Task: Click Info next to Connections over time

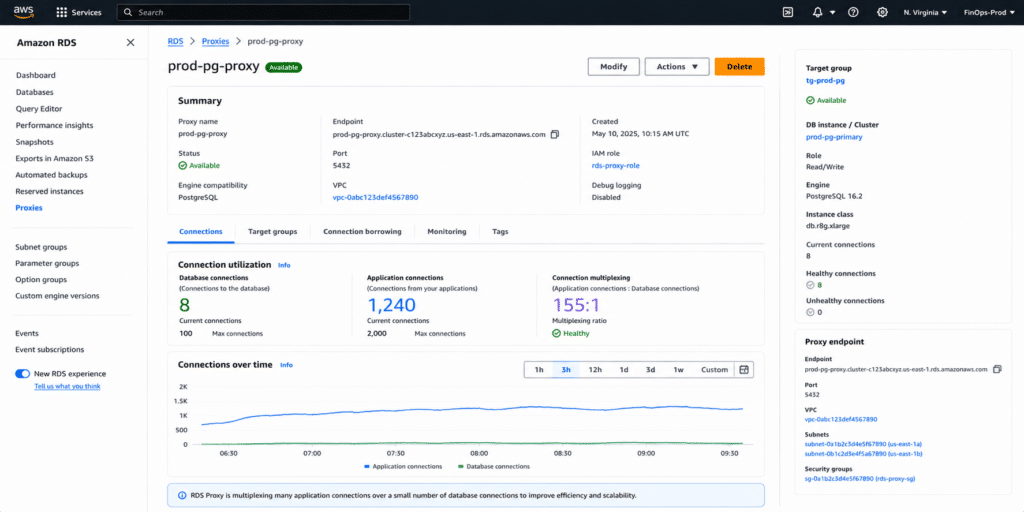Action: (x=286, y=365)
